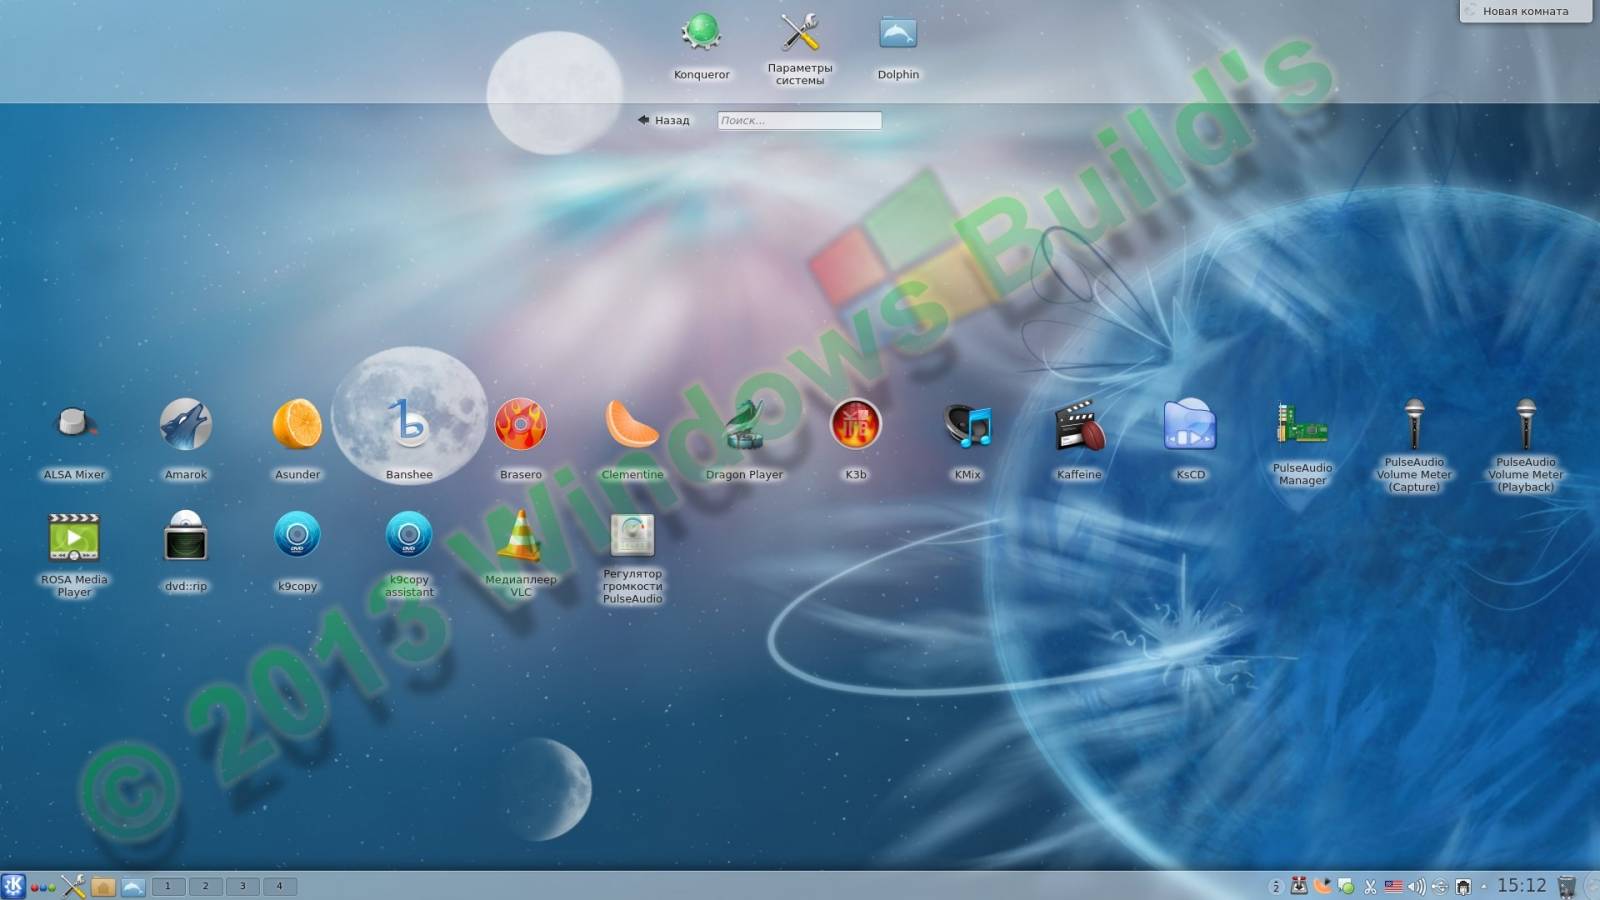
Task: Switch to virtual desktop 3
Action: coord(242,886)
